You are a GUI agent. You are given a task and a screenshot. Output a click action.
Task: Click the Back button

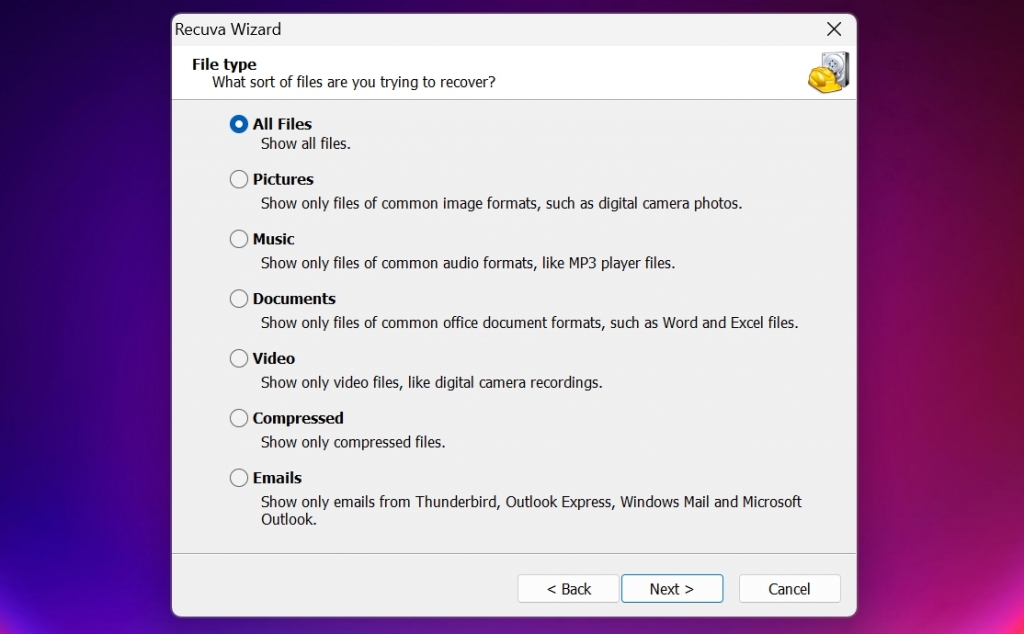coord(568,588)
